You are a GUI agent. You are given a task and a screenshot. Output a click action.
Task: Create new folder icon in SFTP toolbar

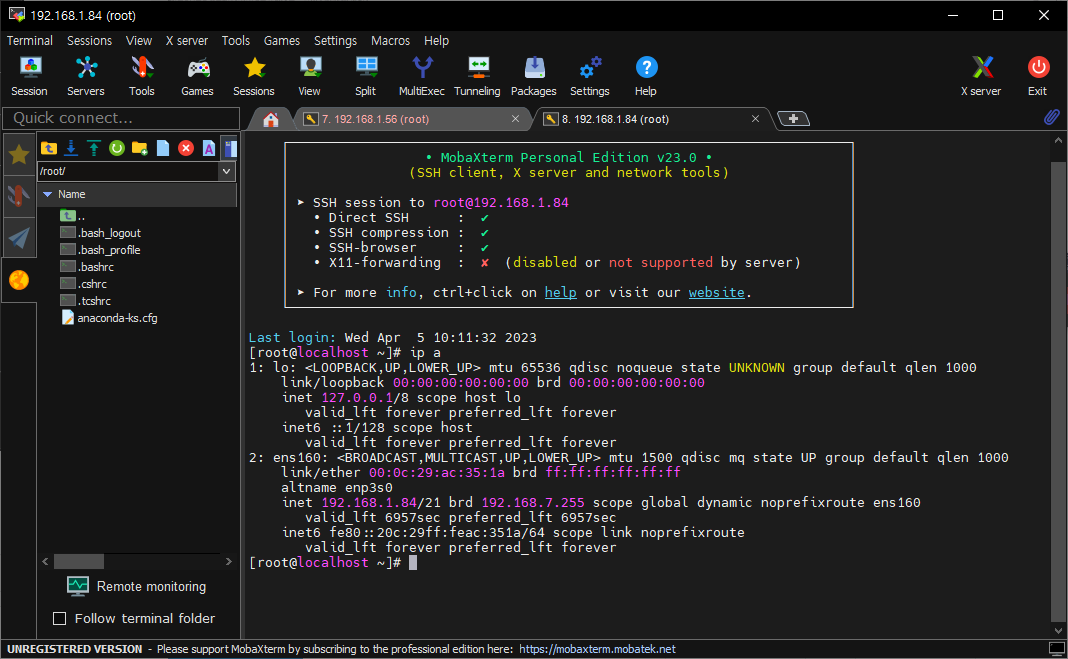point(140,148)
